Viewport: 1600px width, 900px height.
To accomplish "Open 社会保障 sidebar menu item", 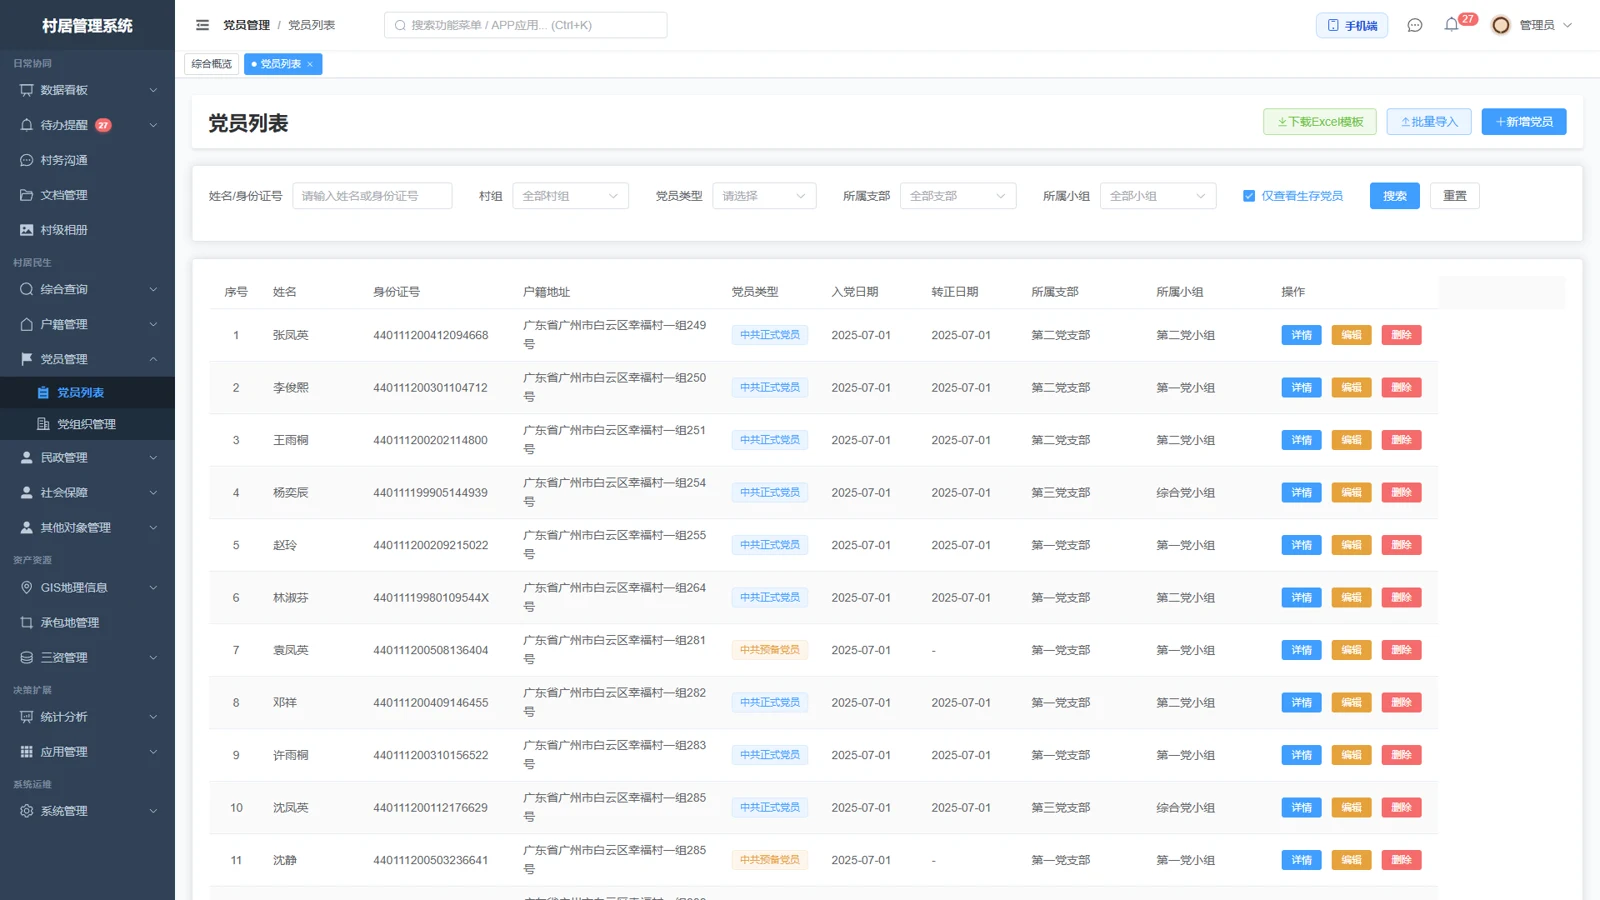I will (87, 493).
